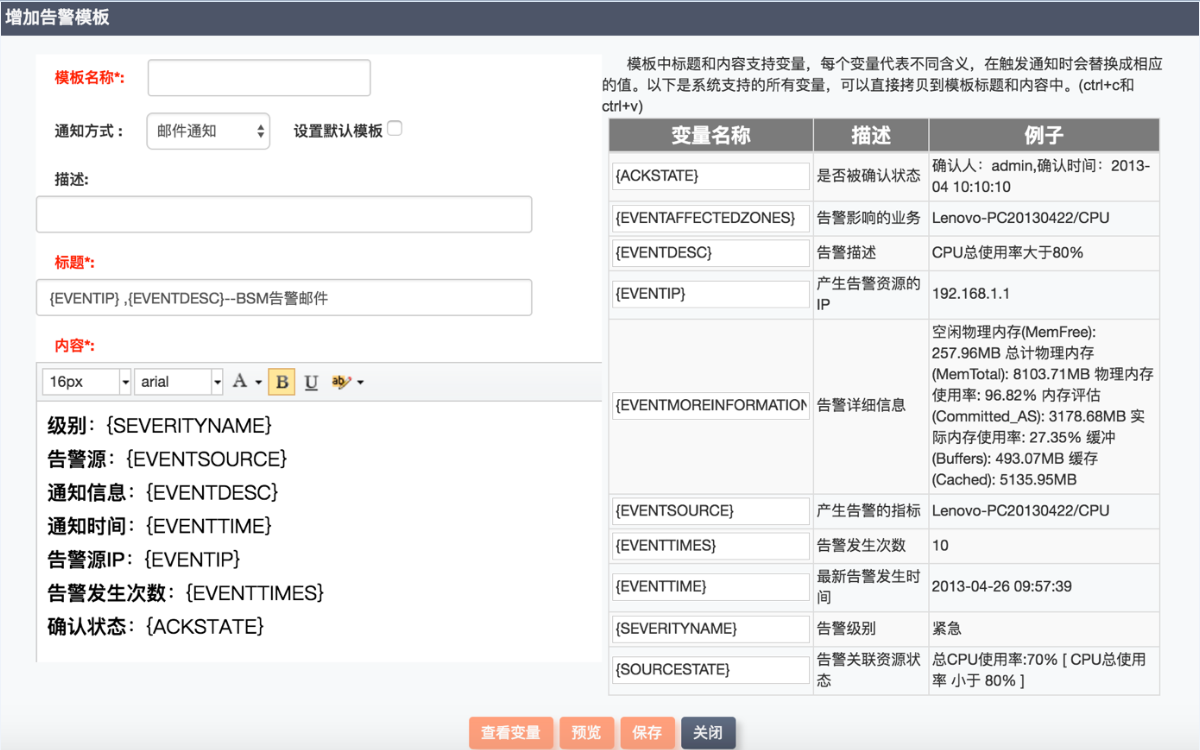Open the highlight color dropdown arrow
The height and width of the screenshot is (750, 1200).
click(360, 383)
